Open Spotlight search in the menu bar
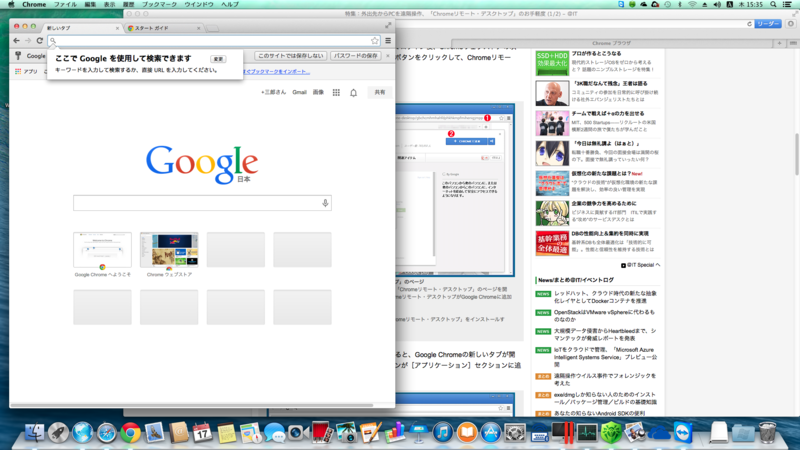The width and height of the screenshot is (800, 450). (x=773, y=4)
